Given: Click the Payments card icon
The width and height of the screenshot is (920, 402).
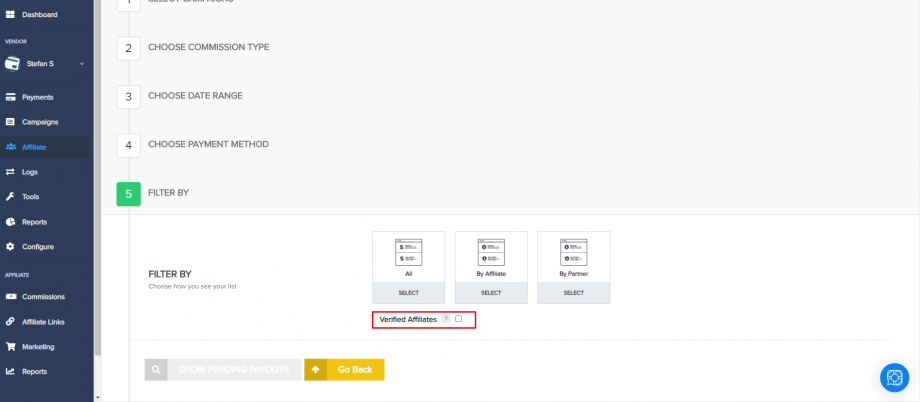Looking at the screenshot, I should (10, 97).
